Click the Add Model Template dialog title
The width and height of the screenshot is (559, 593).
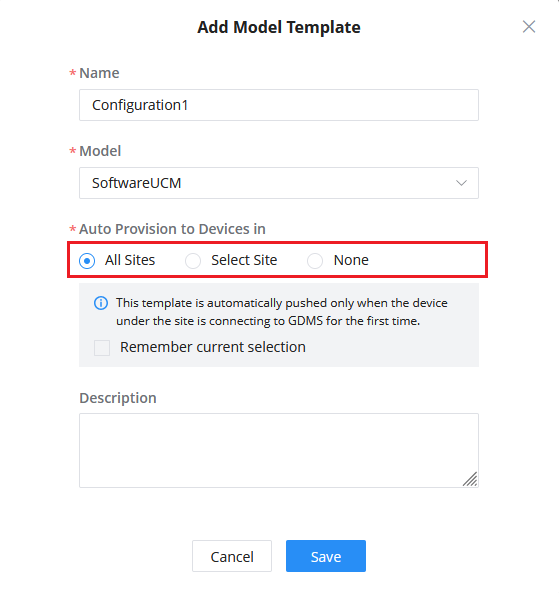[x=279, y=27]
